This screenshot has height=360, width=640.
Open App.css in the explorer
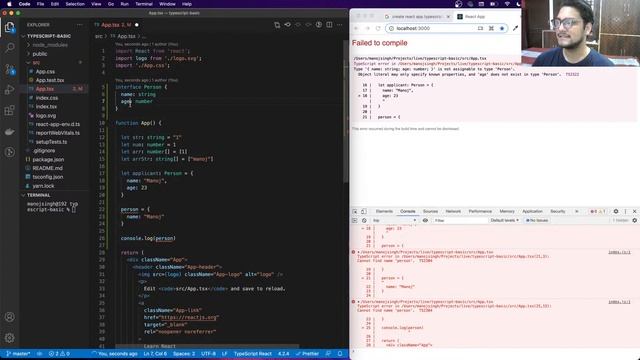click(x=45, y=71)
